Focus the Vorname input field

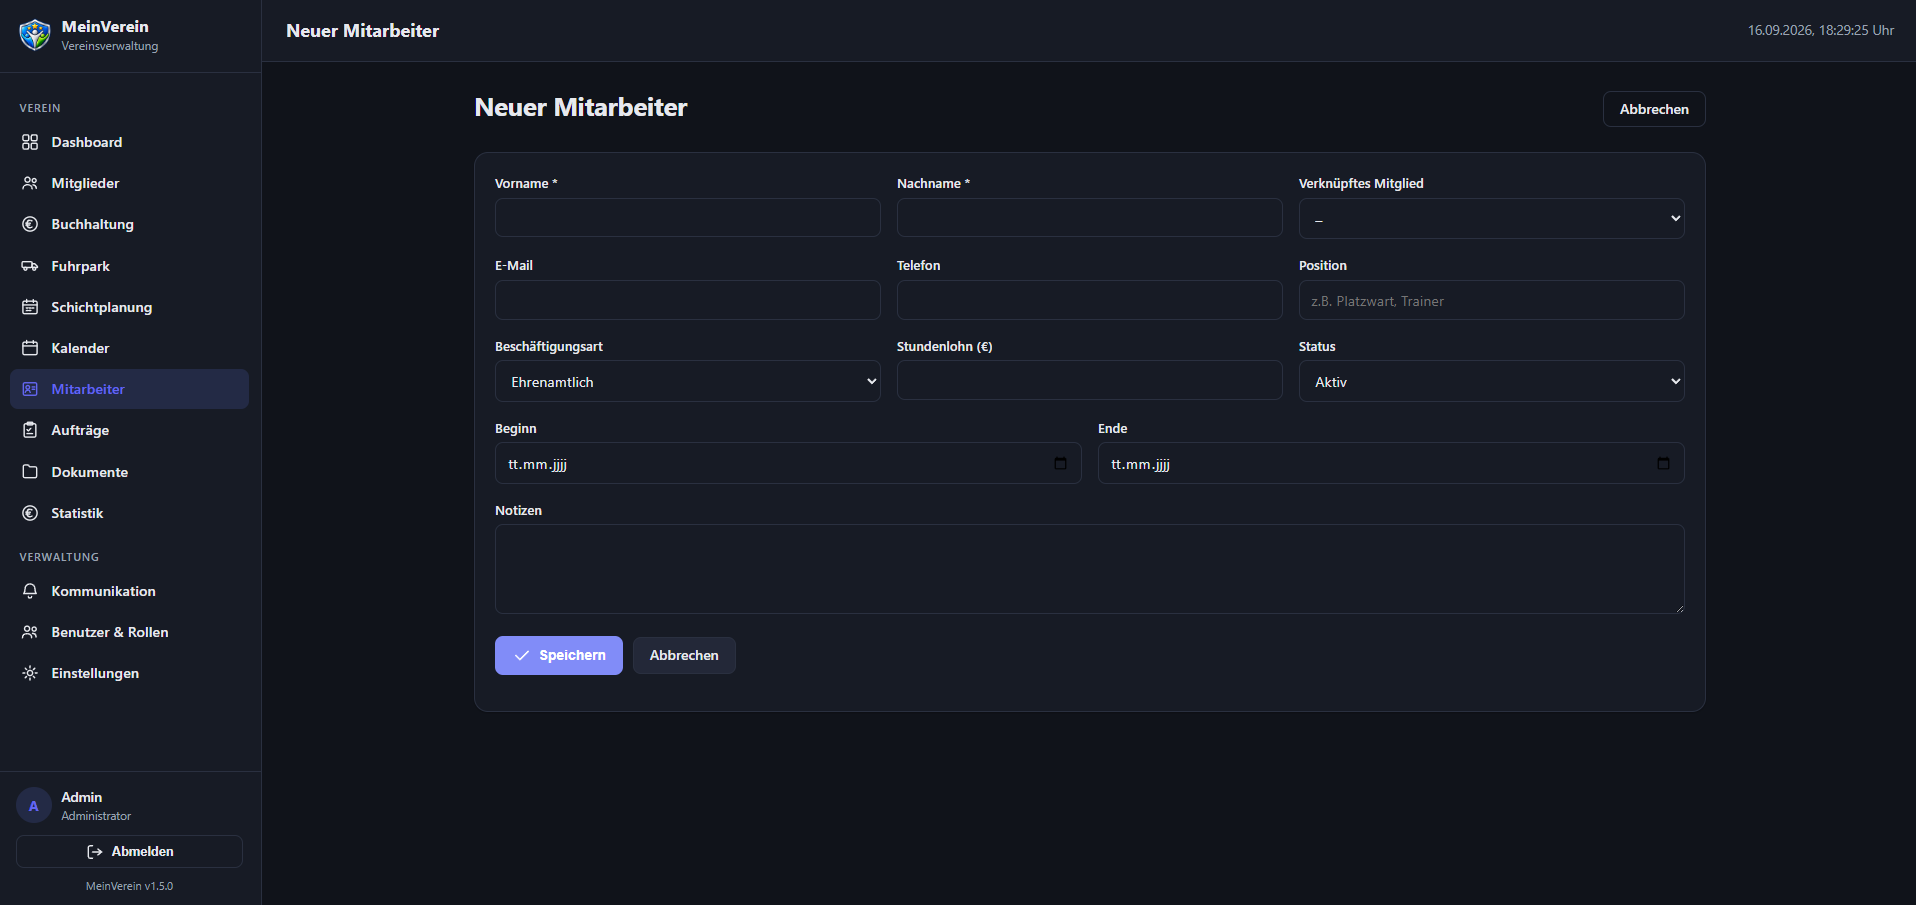(687, 217)
